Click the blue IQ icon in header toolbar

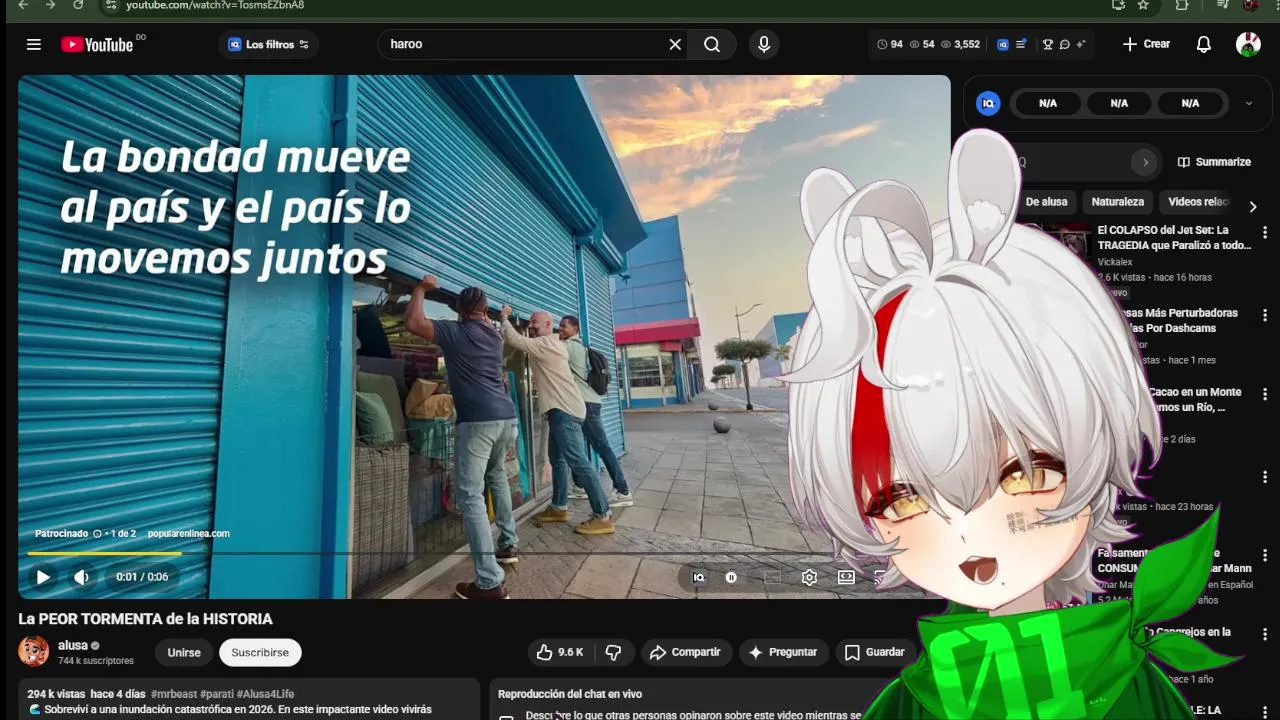pos(1003,44)
